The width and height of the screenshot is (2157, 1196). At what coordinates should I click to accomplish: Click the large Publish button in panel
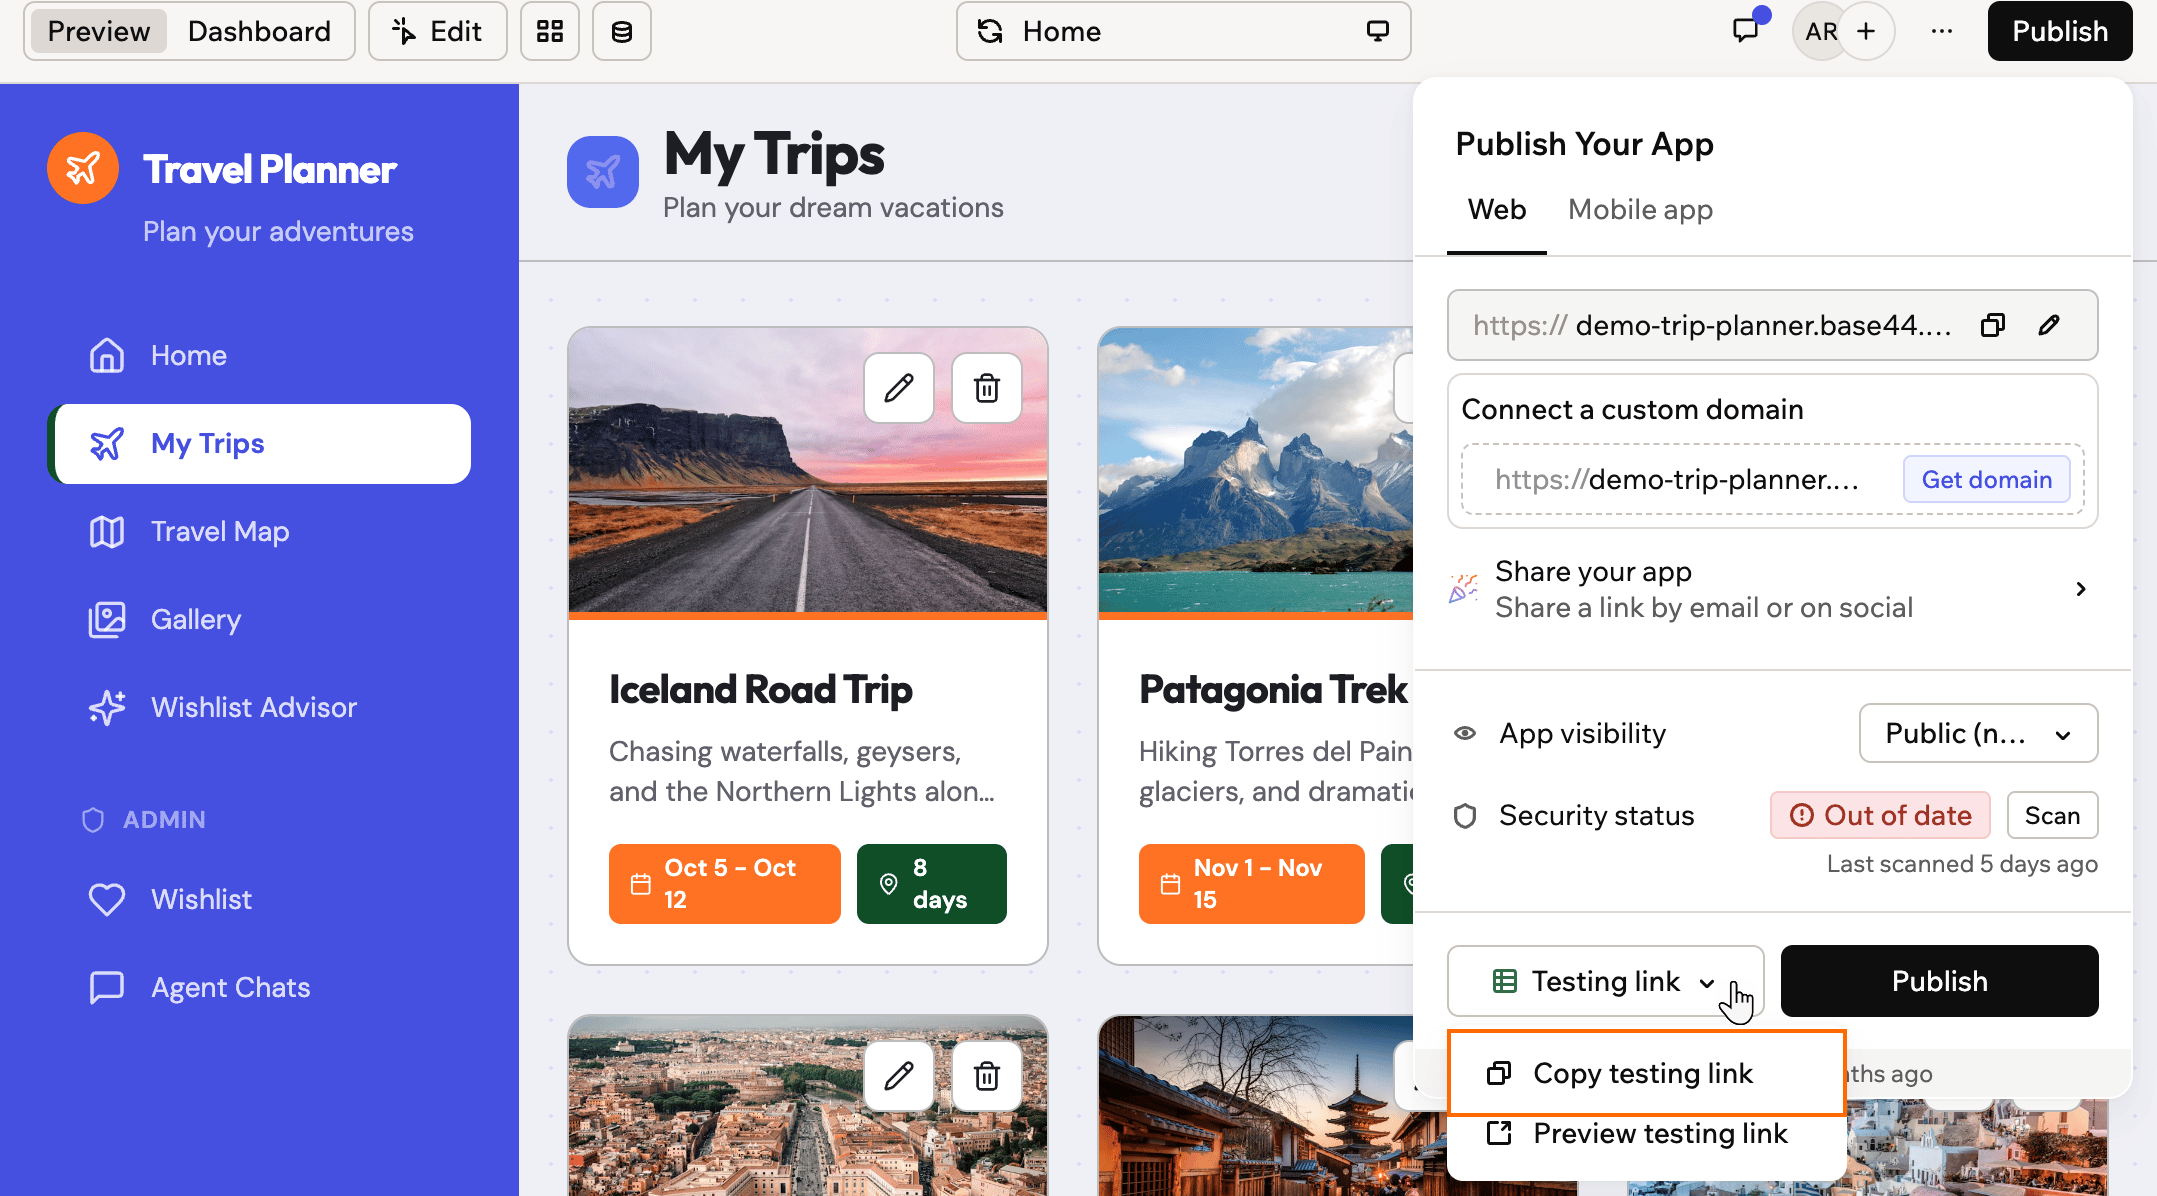1939,981
